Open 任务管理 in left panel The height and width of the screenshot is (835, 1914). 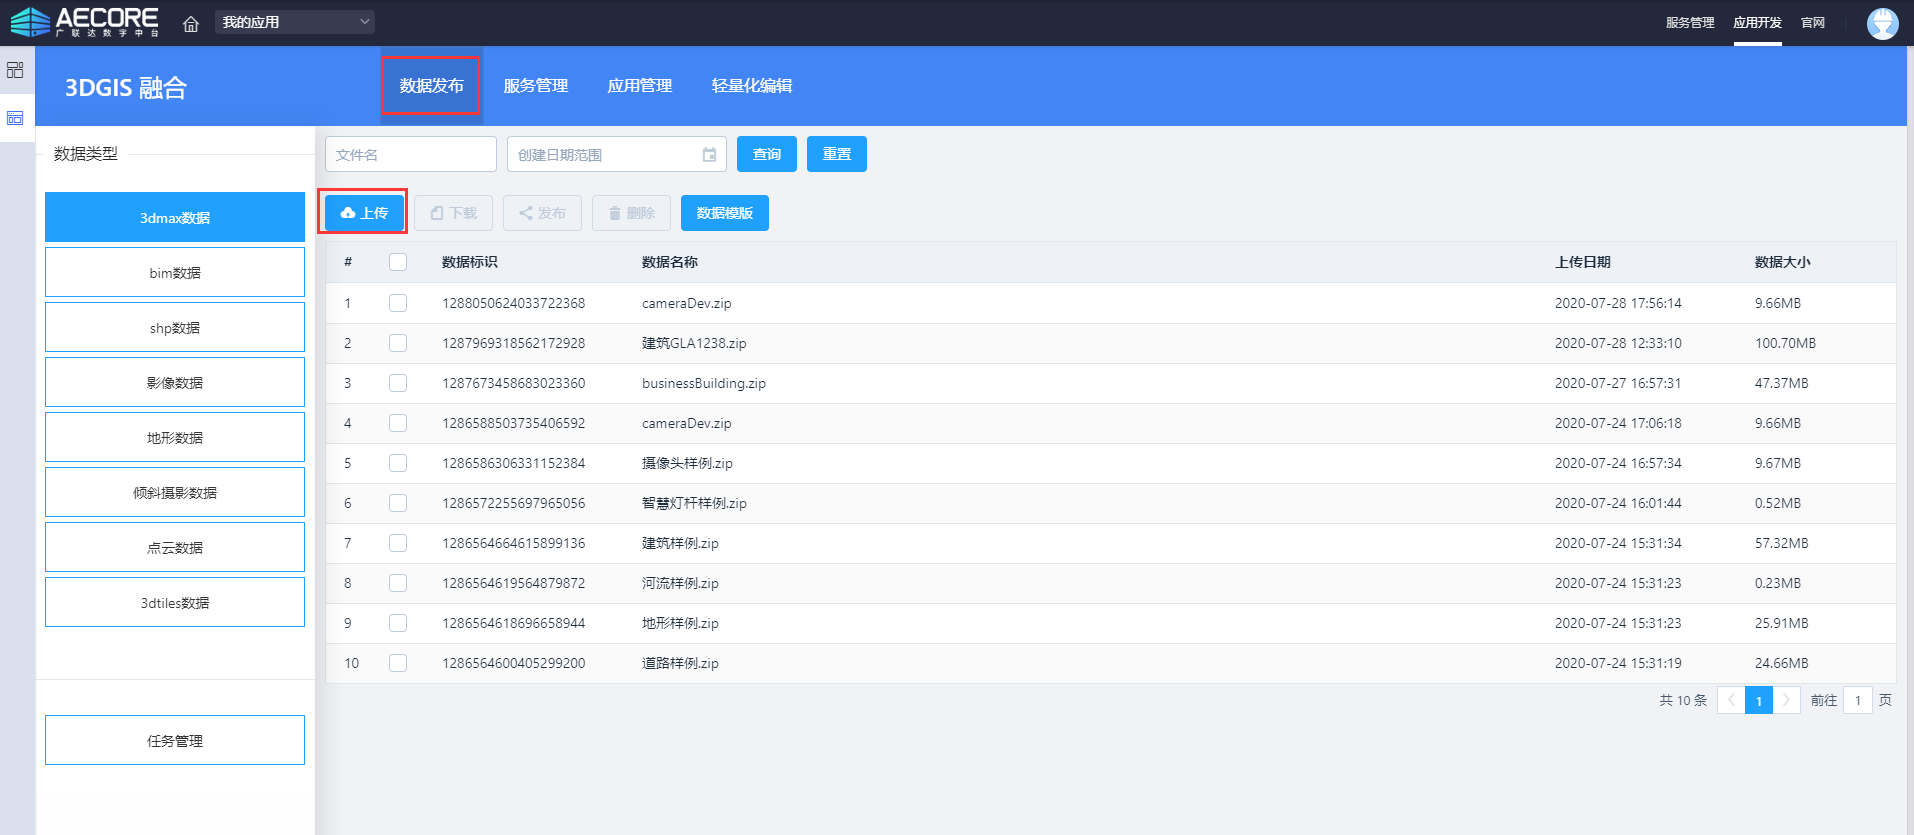click(x=175, y=741)
